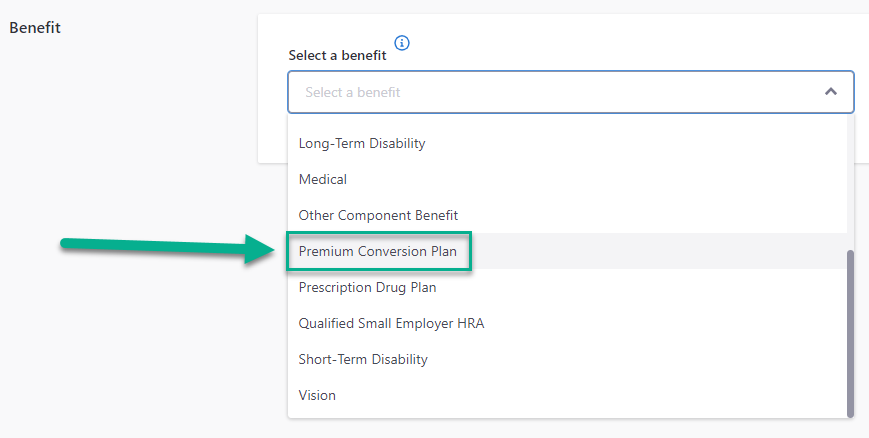This screenshot has width=869, height=438.
Task: Click the dropdown list scrollbar thumb
Action: tap(851, 330)
